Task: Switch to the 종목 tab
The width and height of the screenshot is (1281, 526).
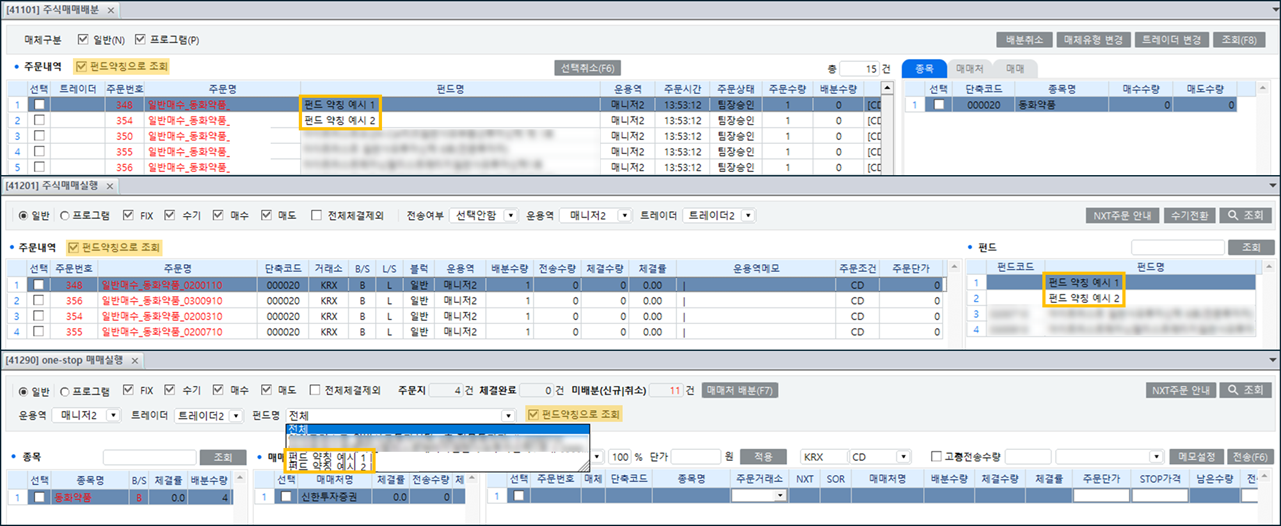Action: 924,68
